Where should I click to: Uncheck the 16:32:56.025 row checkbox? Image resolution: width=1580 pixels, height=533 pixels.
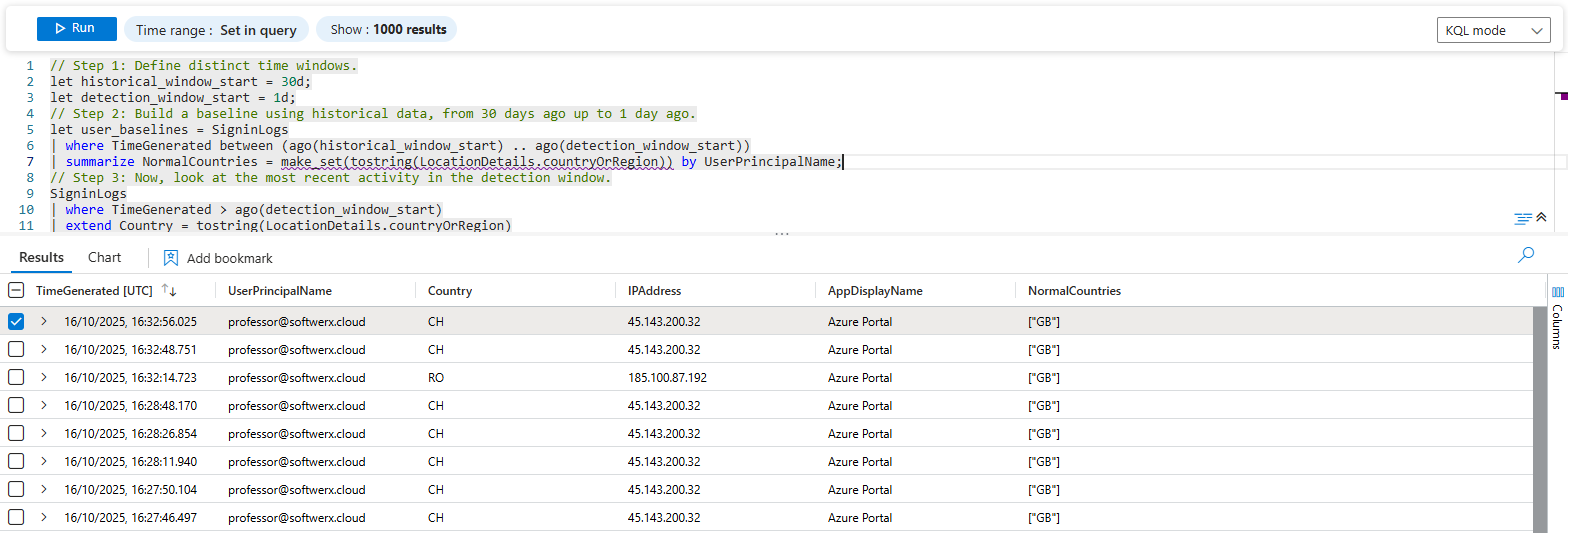click(16, 322)
